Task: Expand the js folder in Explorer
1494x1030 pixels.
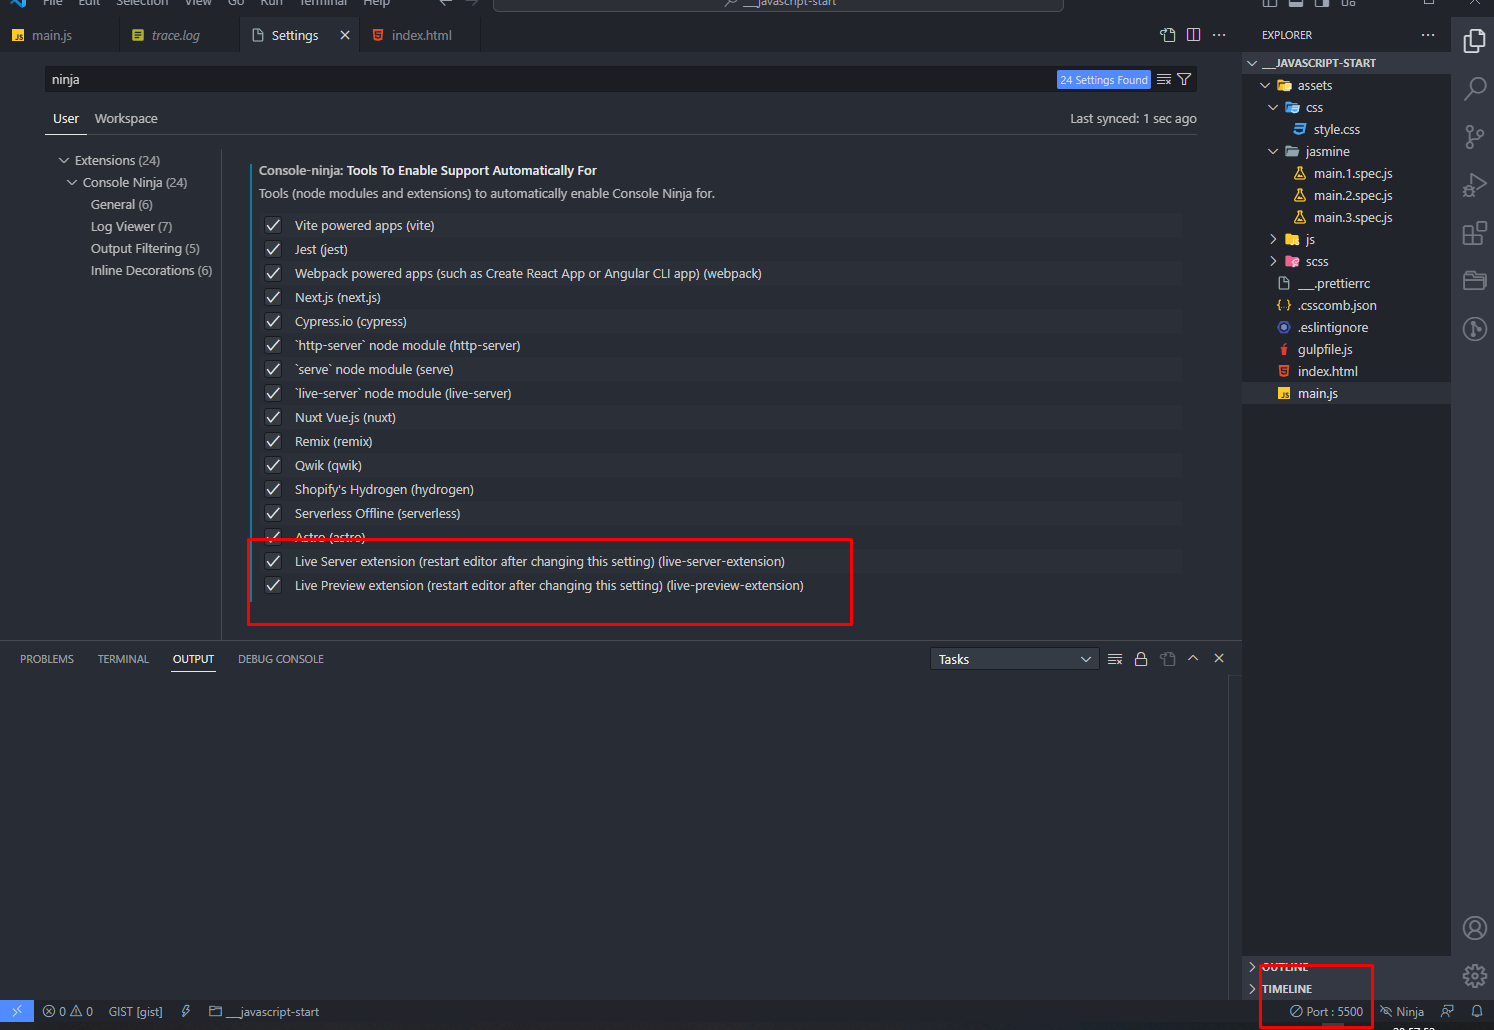Action: pyautogui.click(x=1273, y=239)
